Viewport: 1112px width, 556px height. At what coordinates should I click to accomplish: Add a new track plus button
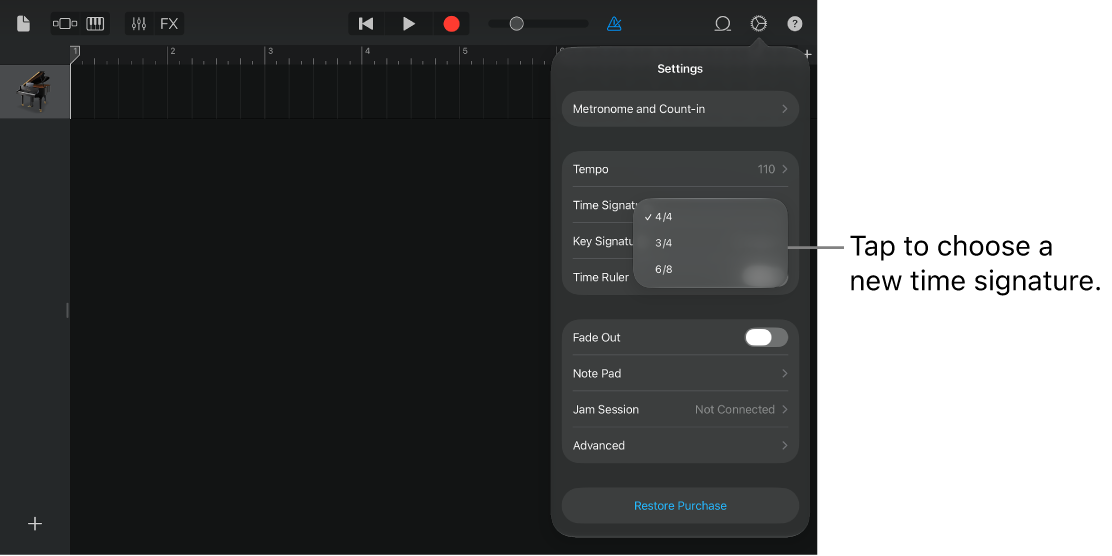click(x=35, y=523)
